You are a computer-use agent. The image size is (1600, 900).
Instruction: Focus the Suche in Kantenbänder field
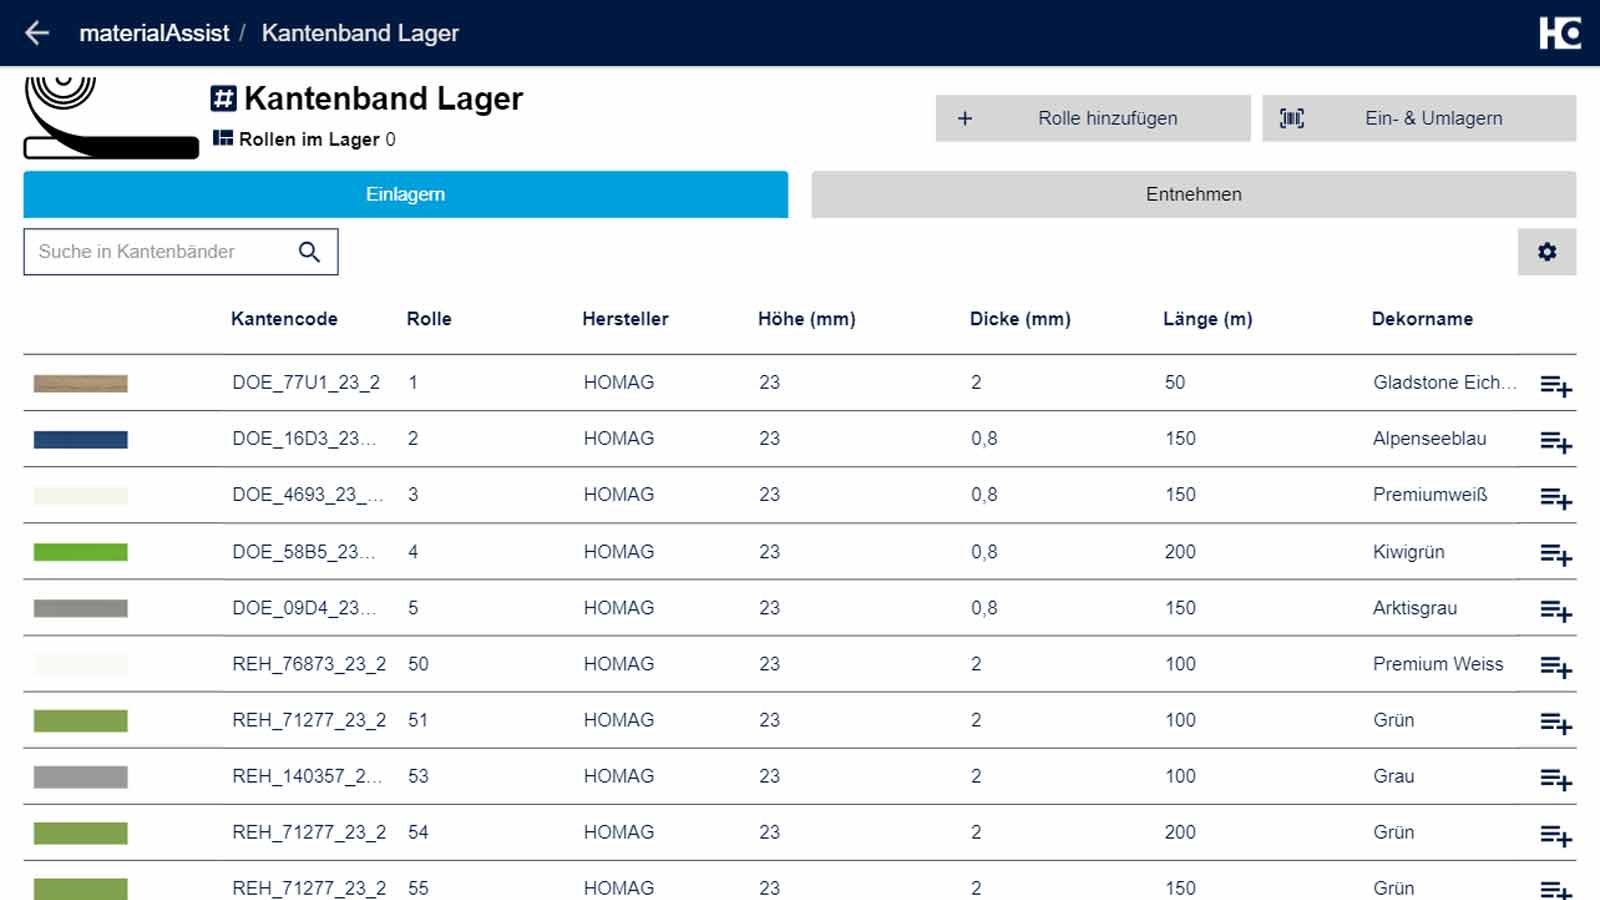coord(160,252)
